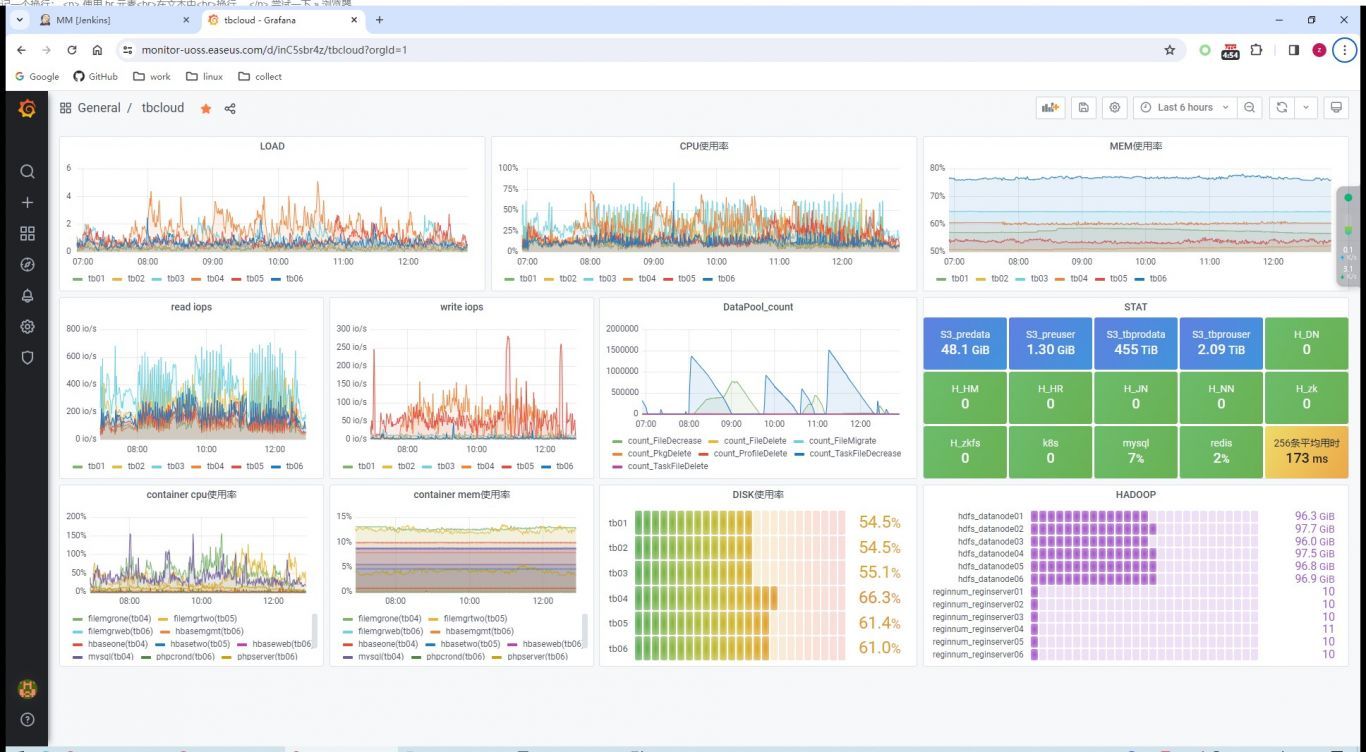1366x752 pixels.
Task: Open the Google bookmark
Action: [x=37, y=76]
